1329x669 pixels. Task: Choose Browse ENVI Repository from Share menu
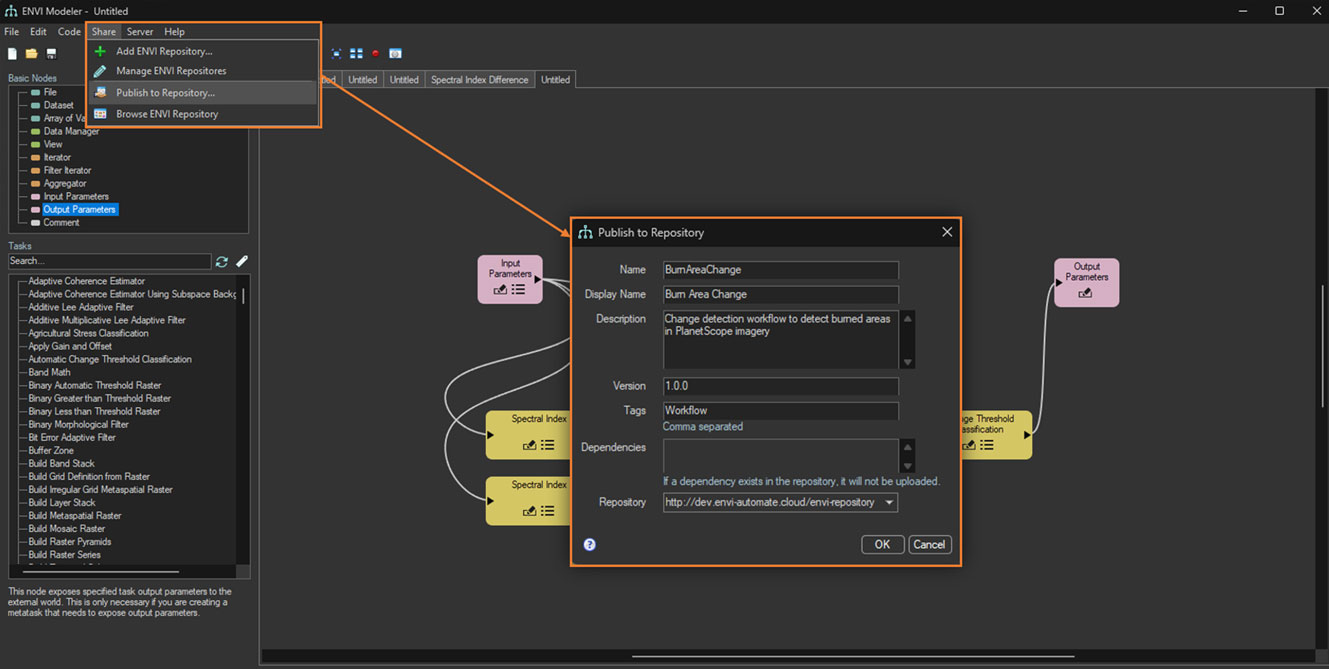point(167,114)
